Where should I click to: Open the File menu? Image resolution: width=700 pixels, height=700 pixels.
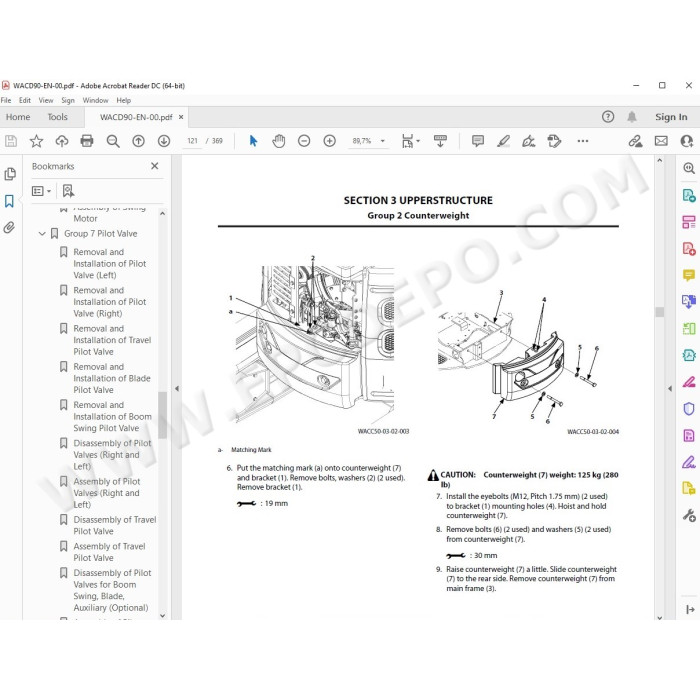6,100
